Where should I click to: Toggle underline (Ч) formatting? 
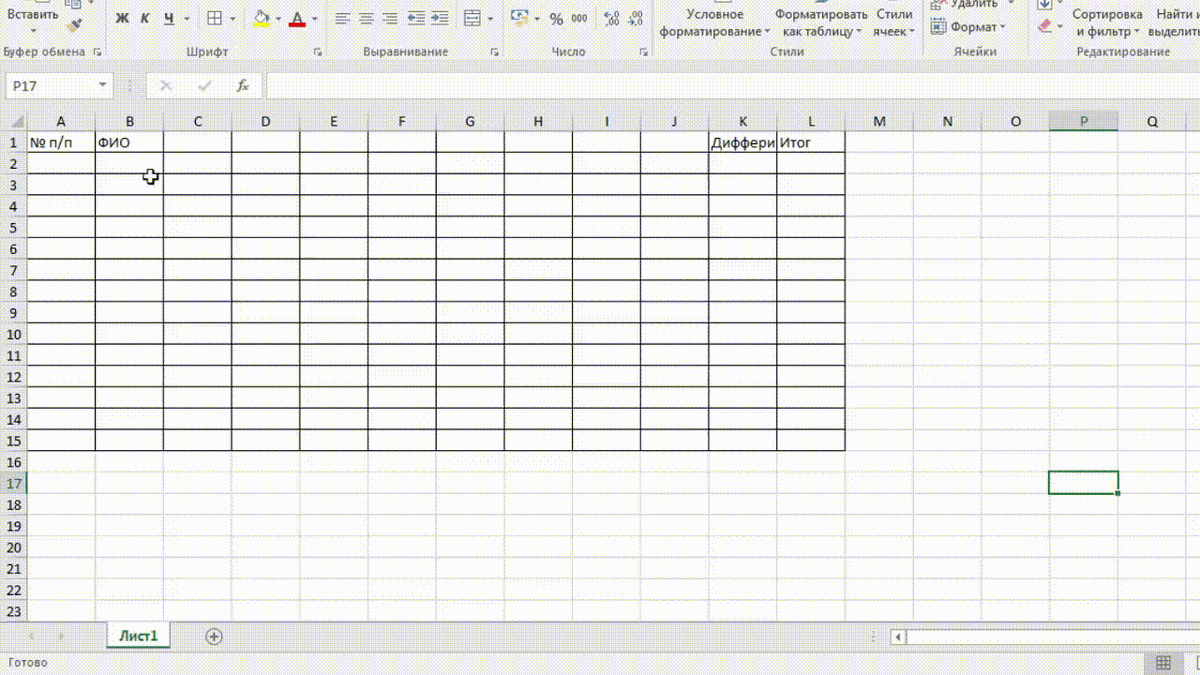(x=168, y=19)
